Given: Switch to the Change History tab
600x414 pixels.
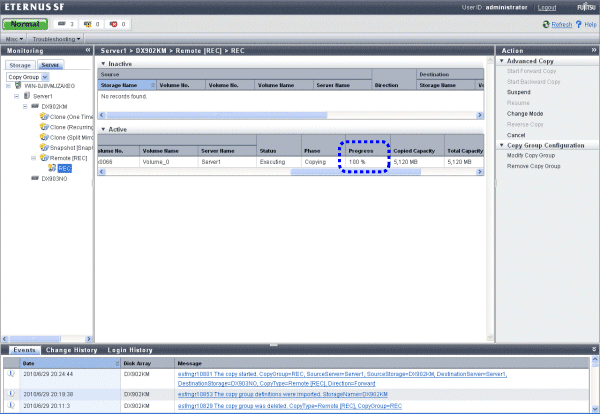Looking at the screenshot, I should 72,350.
